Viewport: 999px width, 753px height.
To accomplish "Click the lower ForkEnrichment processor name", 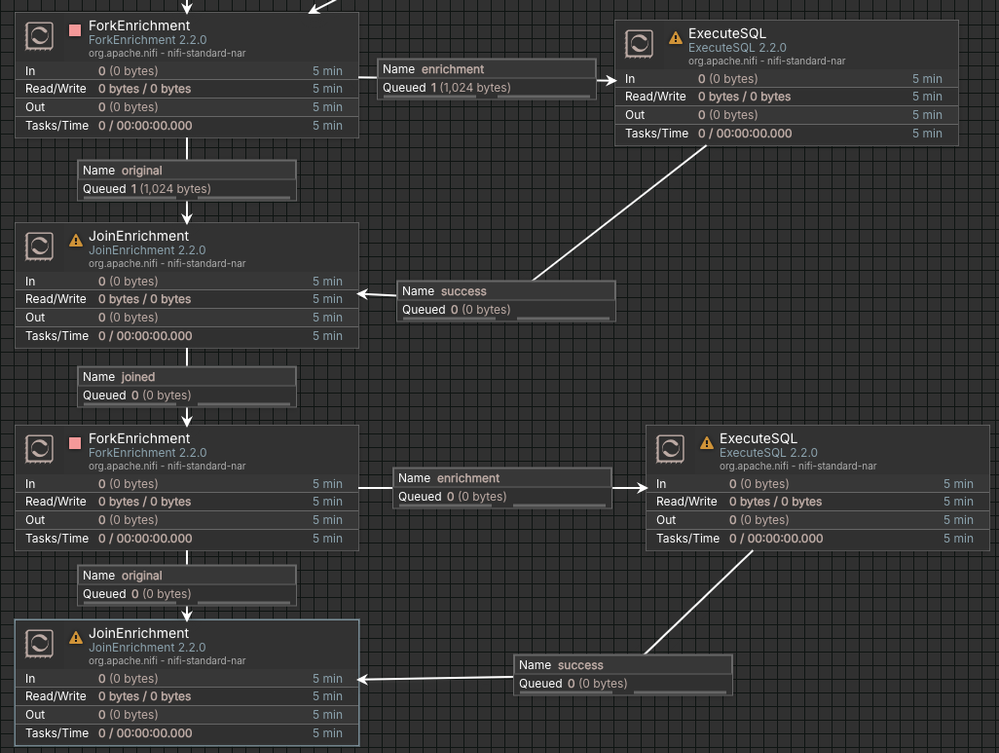I will pos(139,438).
